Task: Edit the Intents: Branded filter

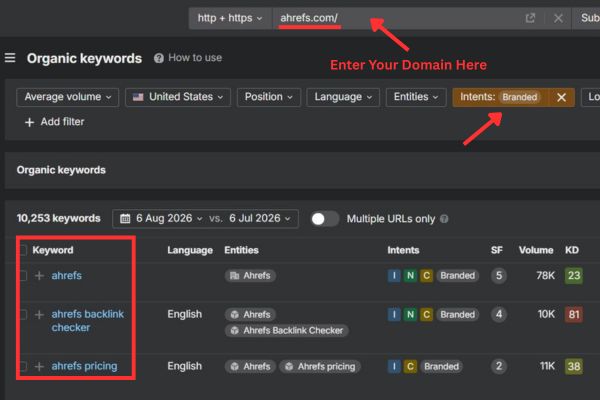Action: click(501, 97)
